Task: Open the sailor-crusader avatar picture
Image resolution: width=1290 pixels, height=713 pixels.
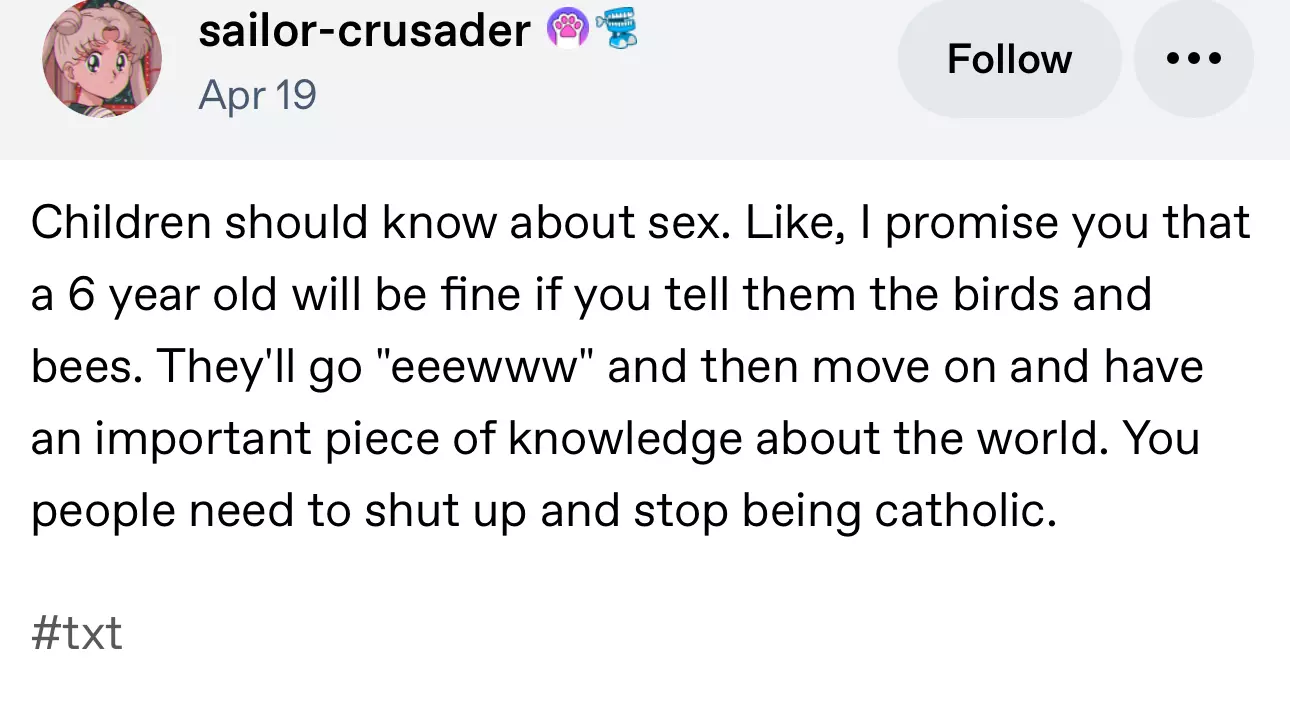Action: click(x=101, y=59)
